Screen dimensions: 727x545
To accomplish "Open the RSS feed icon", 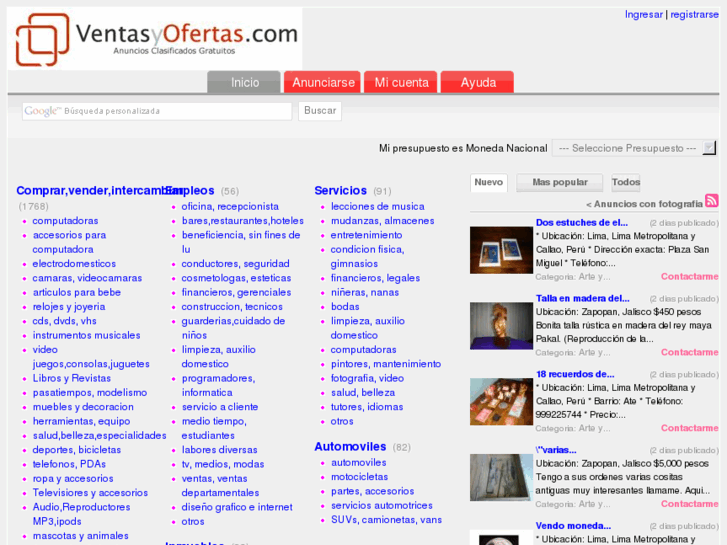I will (x=712, y=201).
